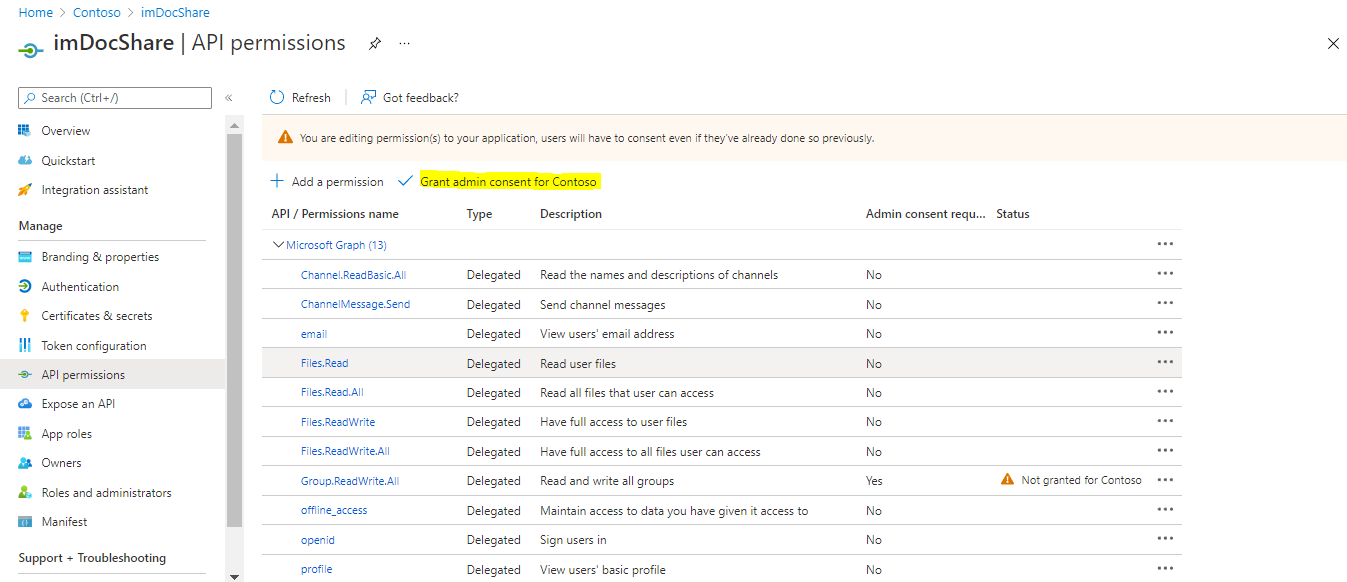
Task: Open the ellipsis menu for offline_access
Action: (x=1165, y=510)
